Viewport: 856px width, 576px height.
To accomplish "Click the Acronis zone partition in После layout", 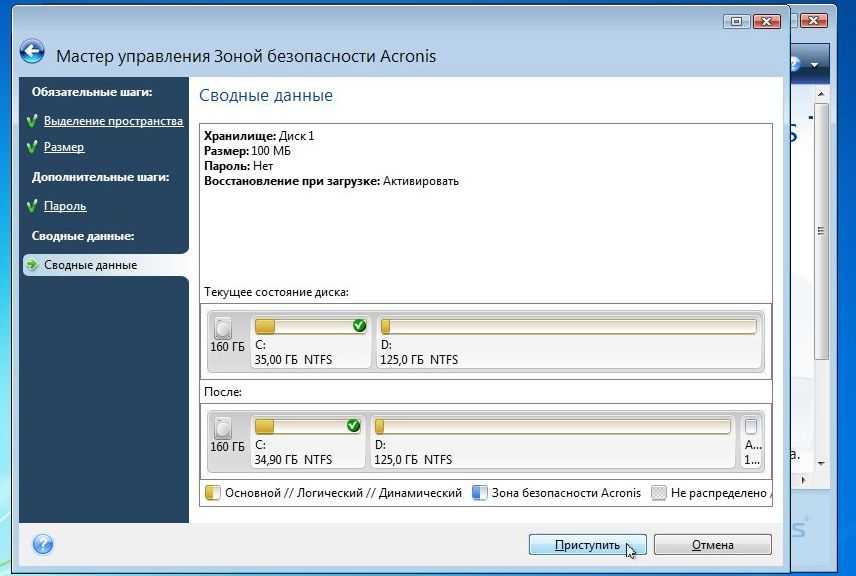I will click(751, 441).
